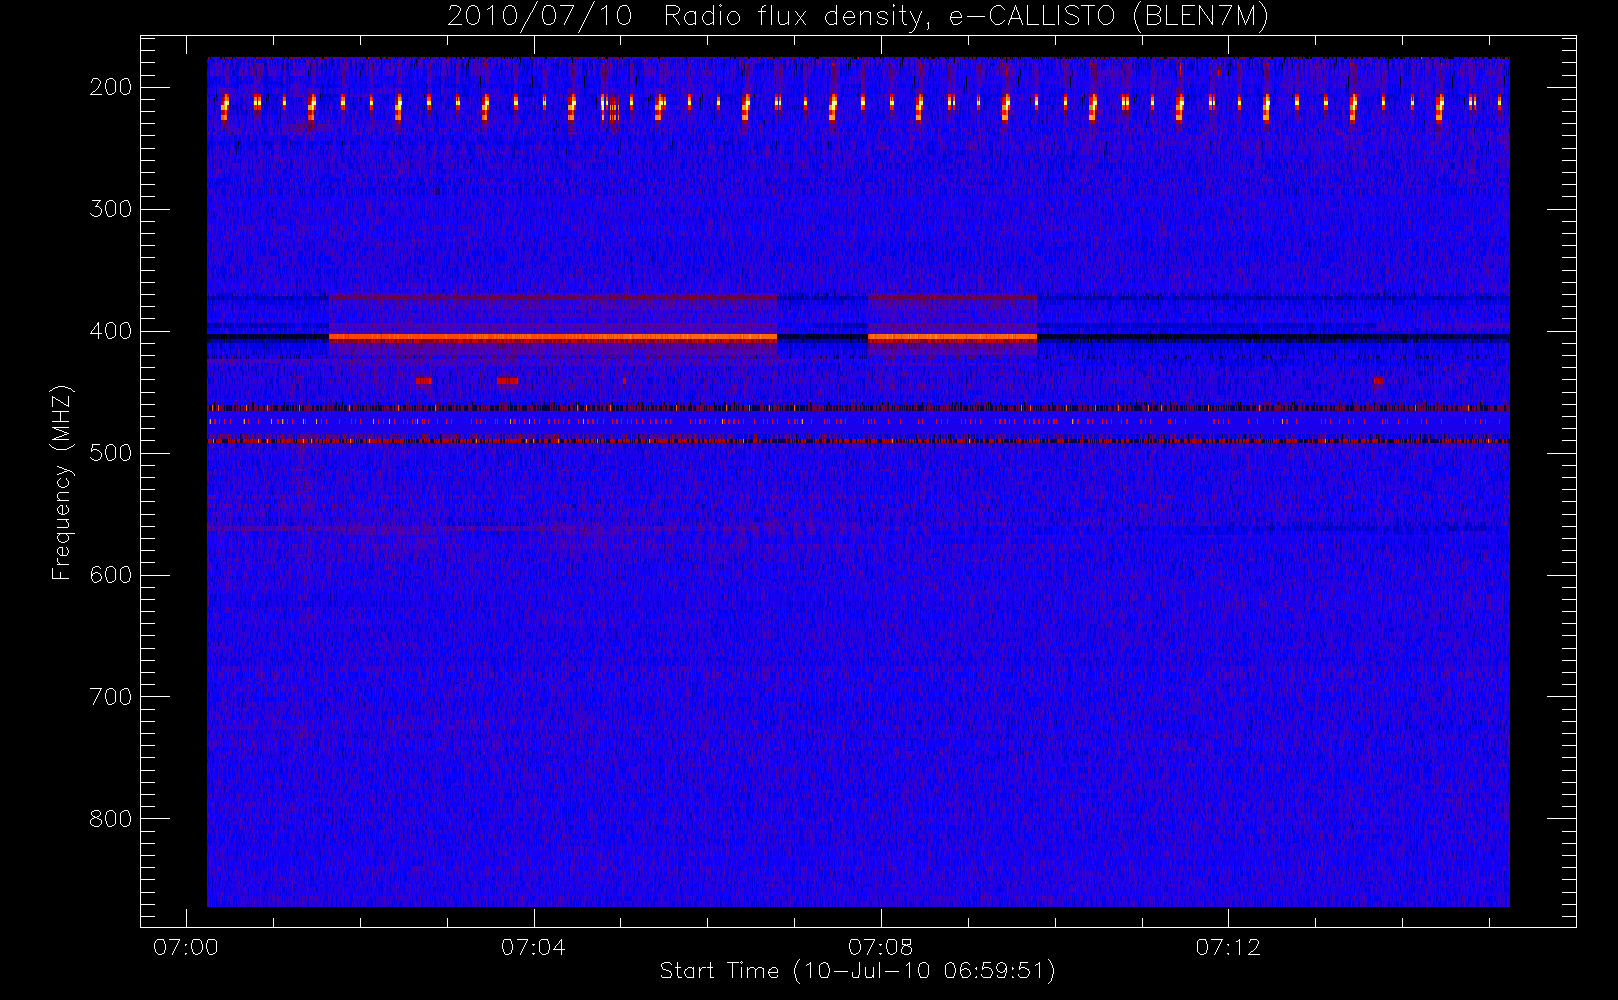Click the long bright emission band near 400 MHz
This screenshot has height=1000, width=1618.
pos(553,338)
